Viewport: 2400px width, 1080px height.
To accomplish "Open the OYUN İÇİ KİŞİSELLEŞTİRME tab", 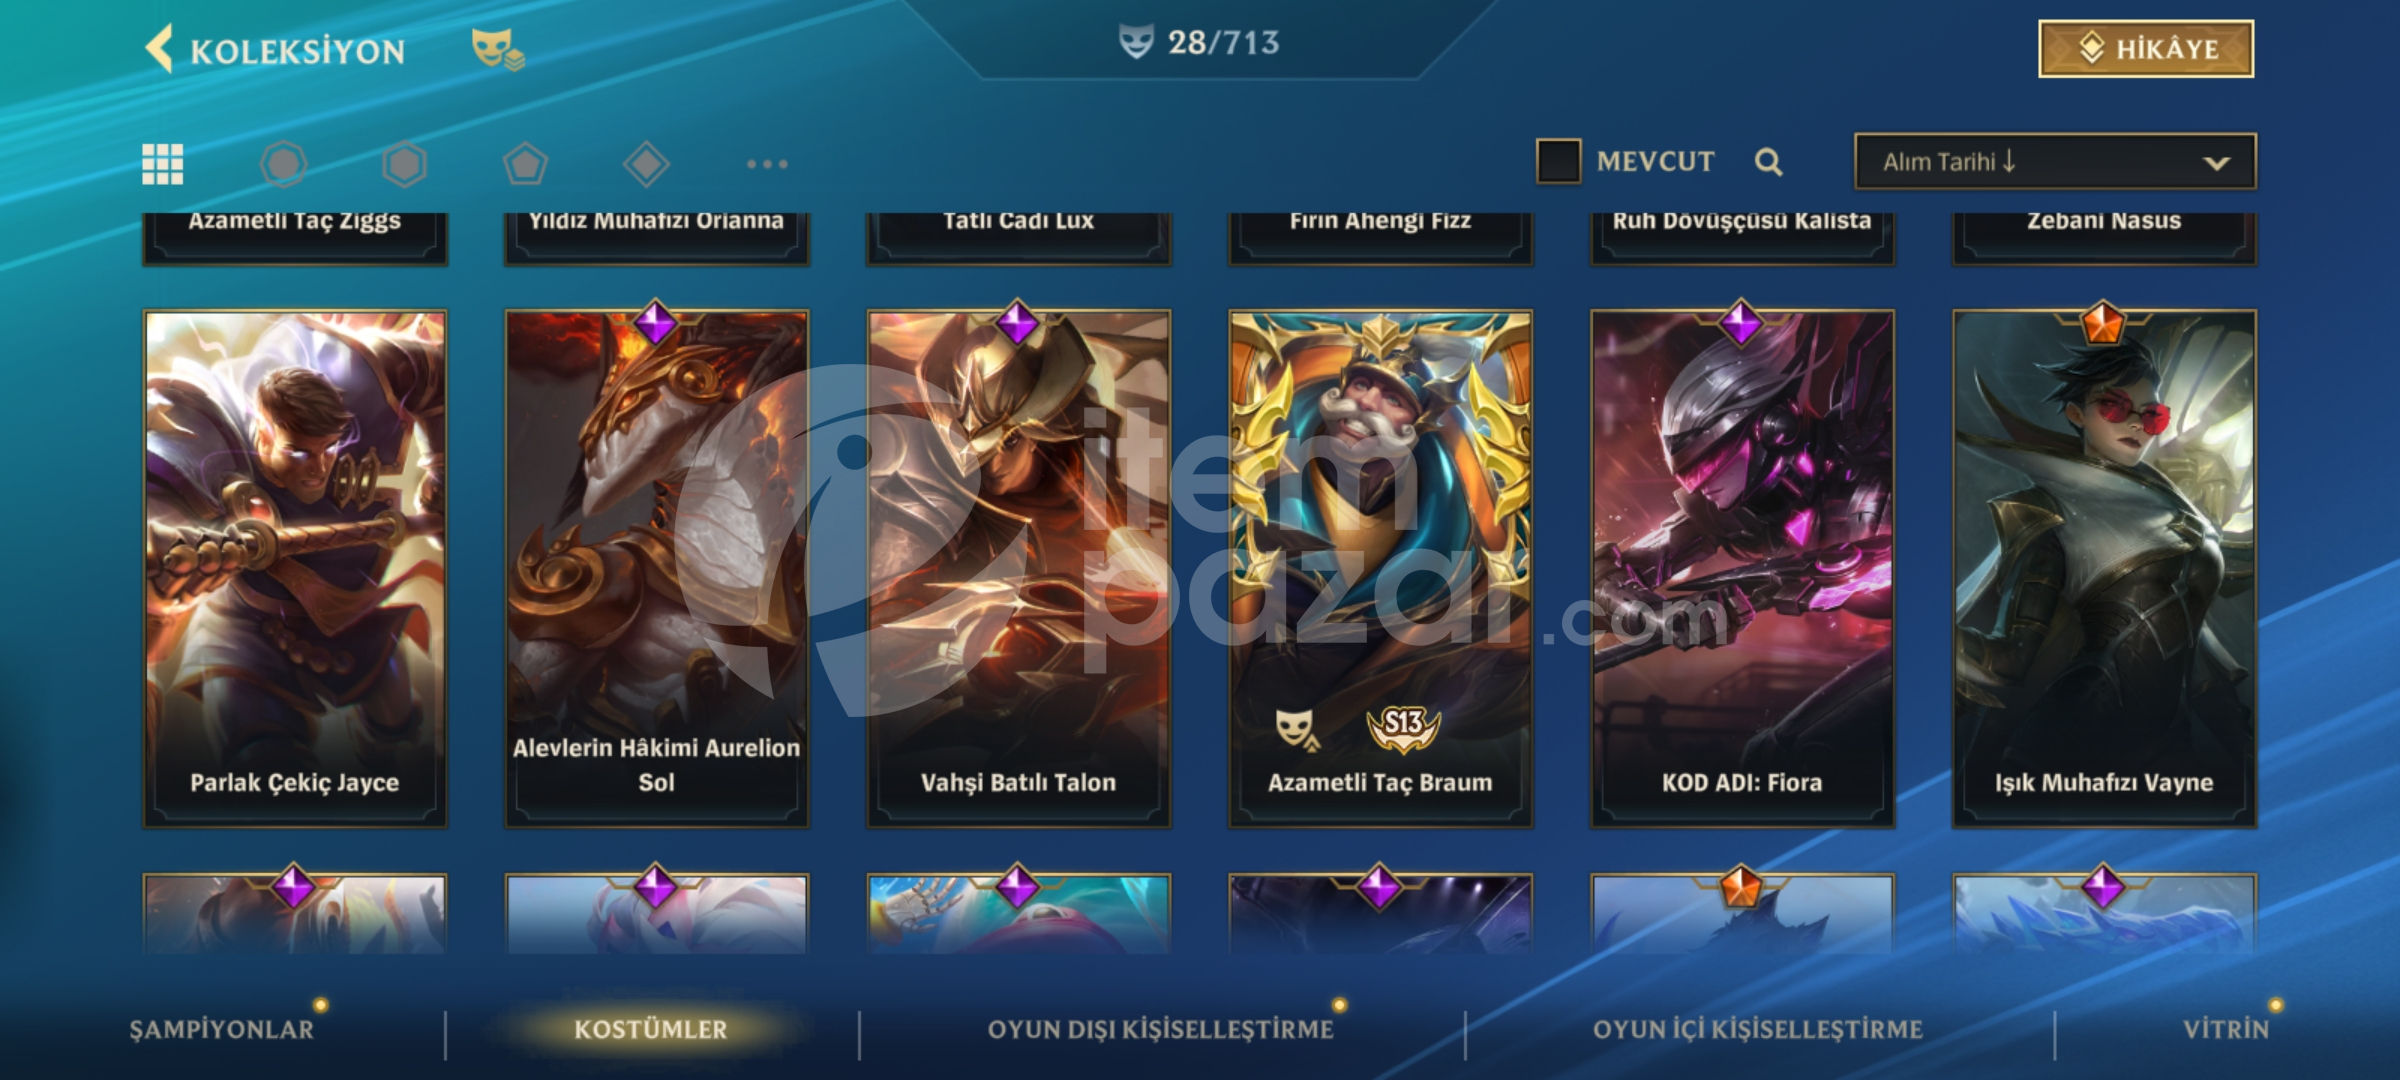I will pos(1757,1030).
